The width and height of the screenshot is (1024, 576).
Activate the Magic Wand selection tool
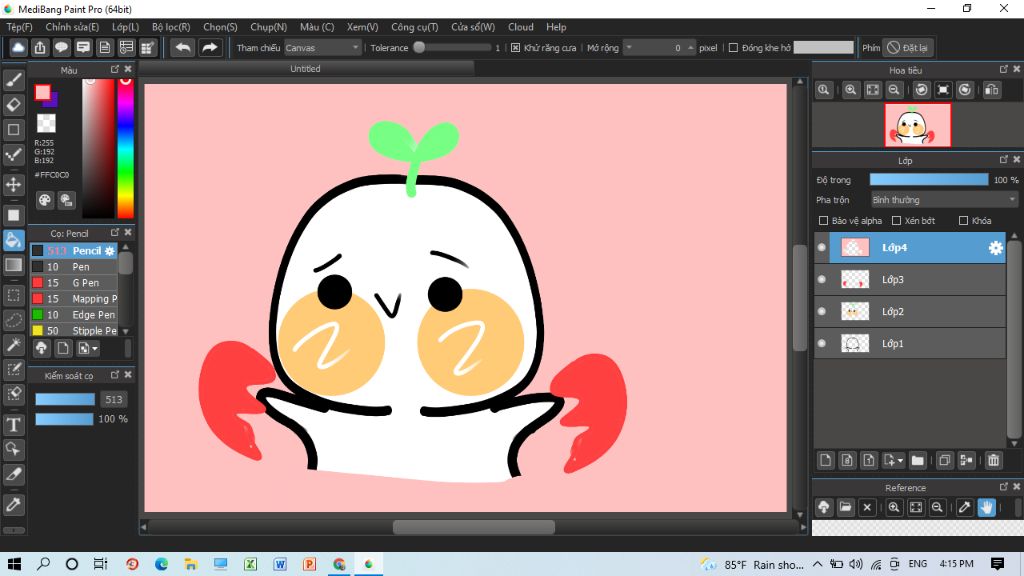[14, 345]
